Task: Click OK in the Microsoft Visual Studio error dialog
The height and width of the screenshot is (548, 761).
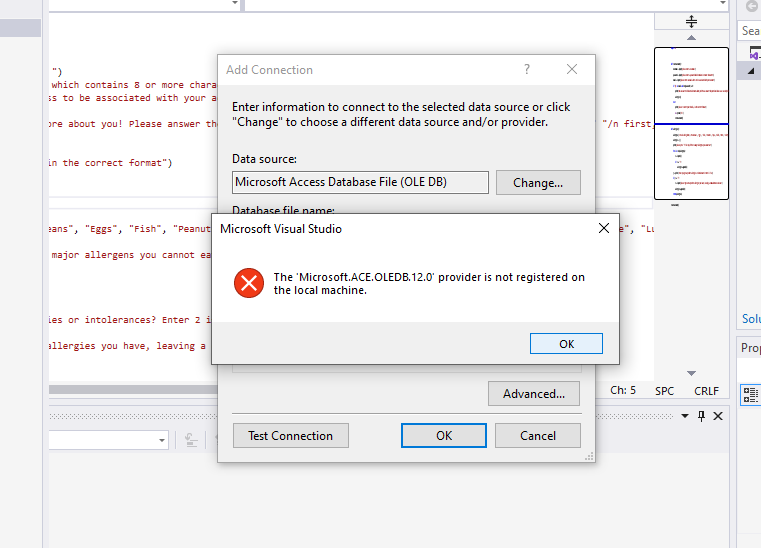Action: click(566, 344)
